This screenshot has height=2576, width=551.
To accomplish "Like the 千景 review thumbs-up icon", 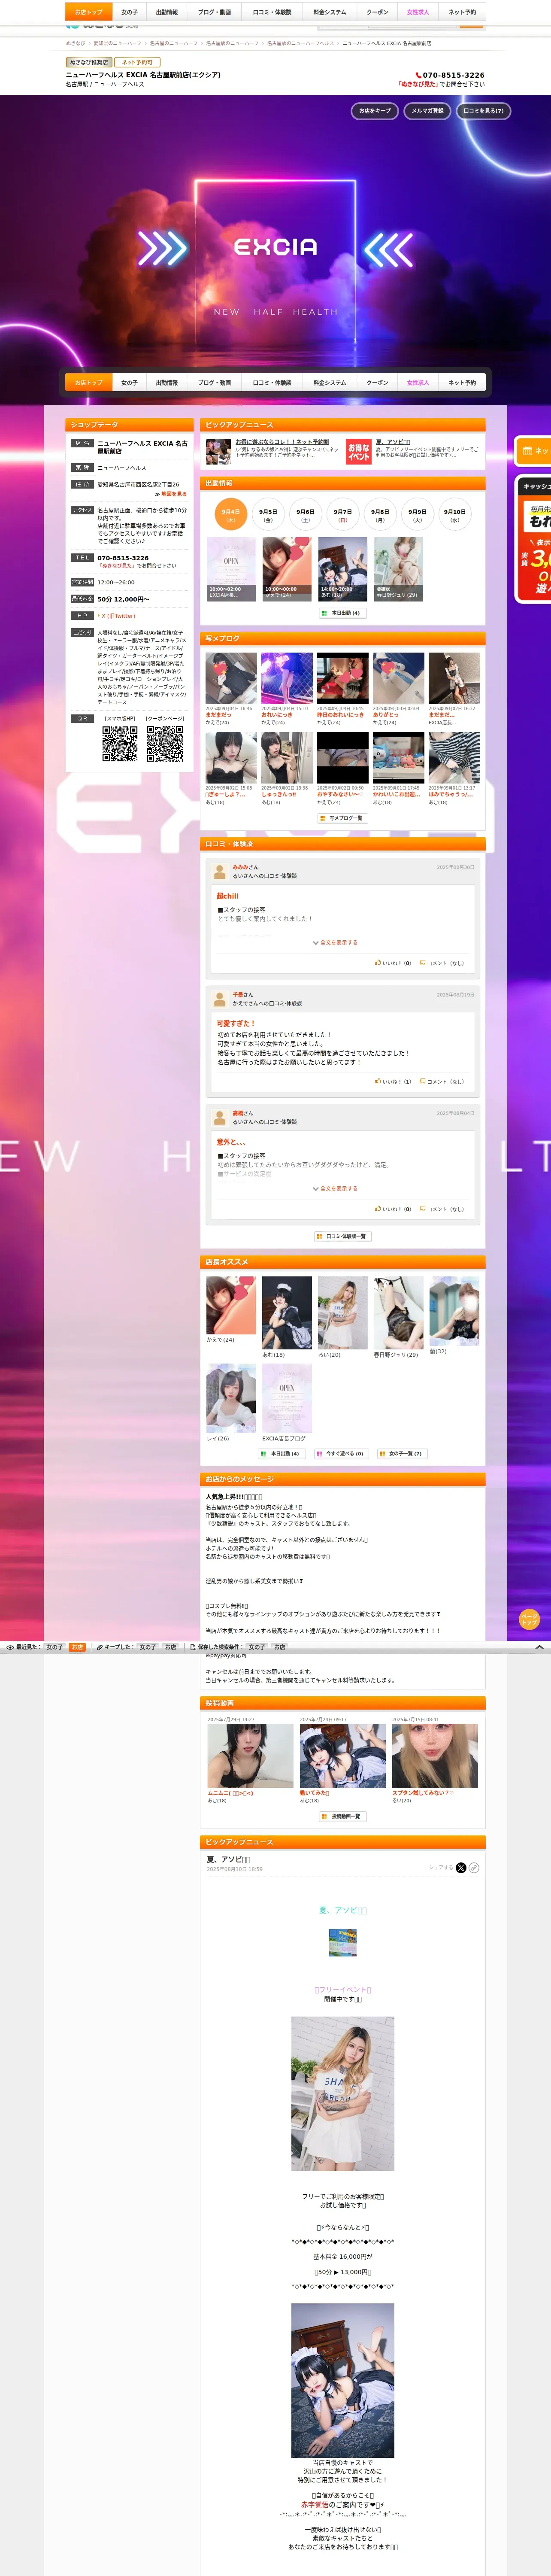I will coord(378,1081).
